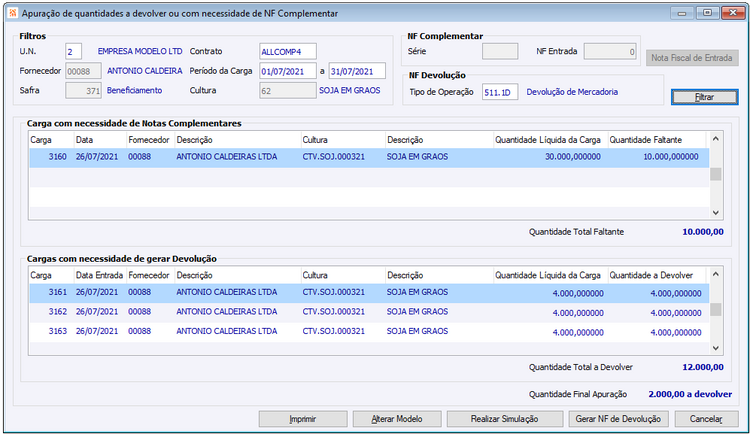Click the Período da Carga end date
Image resolution: width=750 pixels, height=434 pixels.
[356, 71]
